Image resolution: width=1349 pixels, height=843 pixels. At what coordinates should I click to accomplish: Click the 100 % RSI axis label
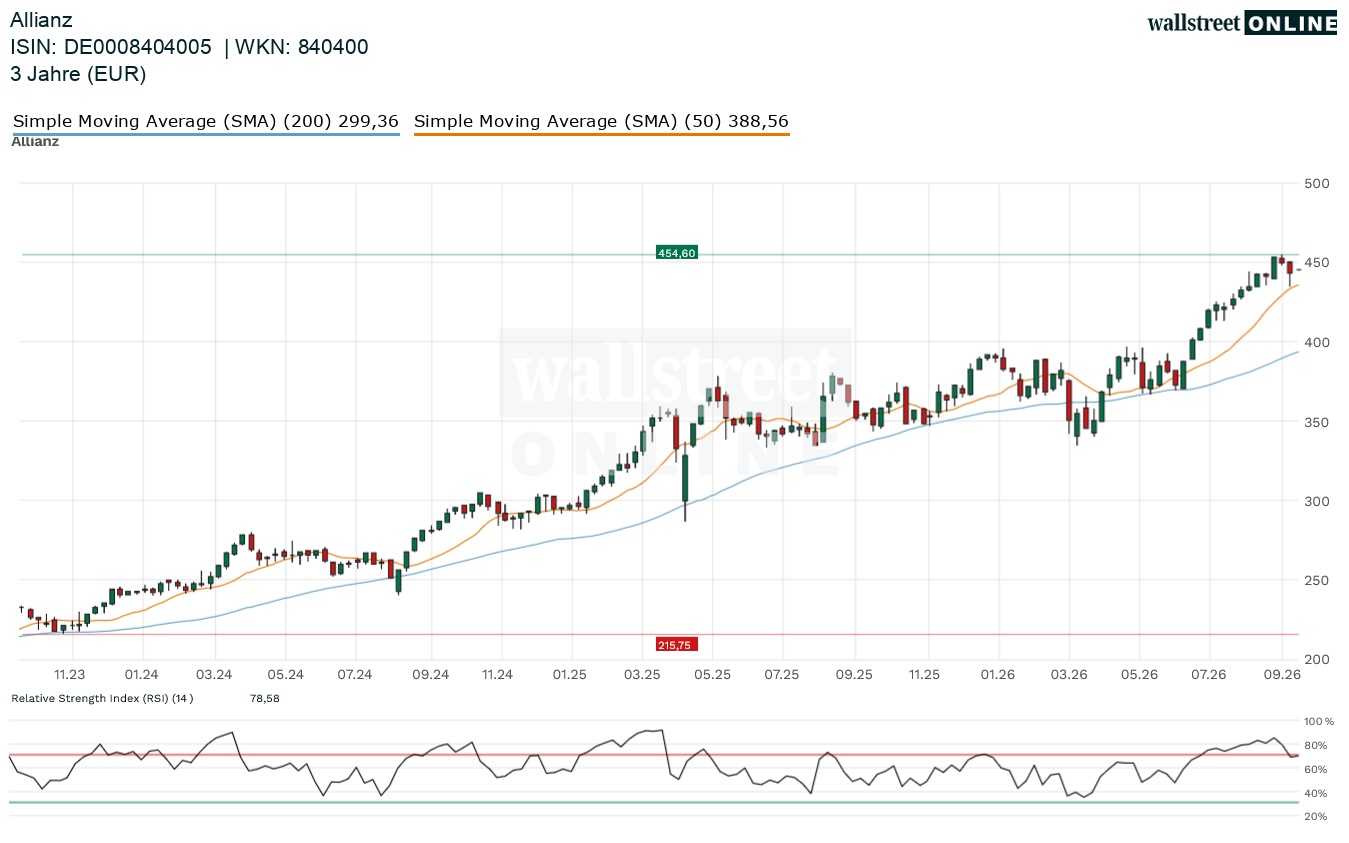[1320, 721]
